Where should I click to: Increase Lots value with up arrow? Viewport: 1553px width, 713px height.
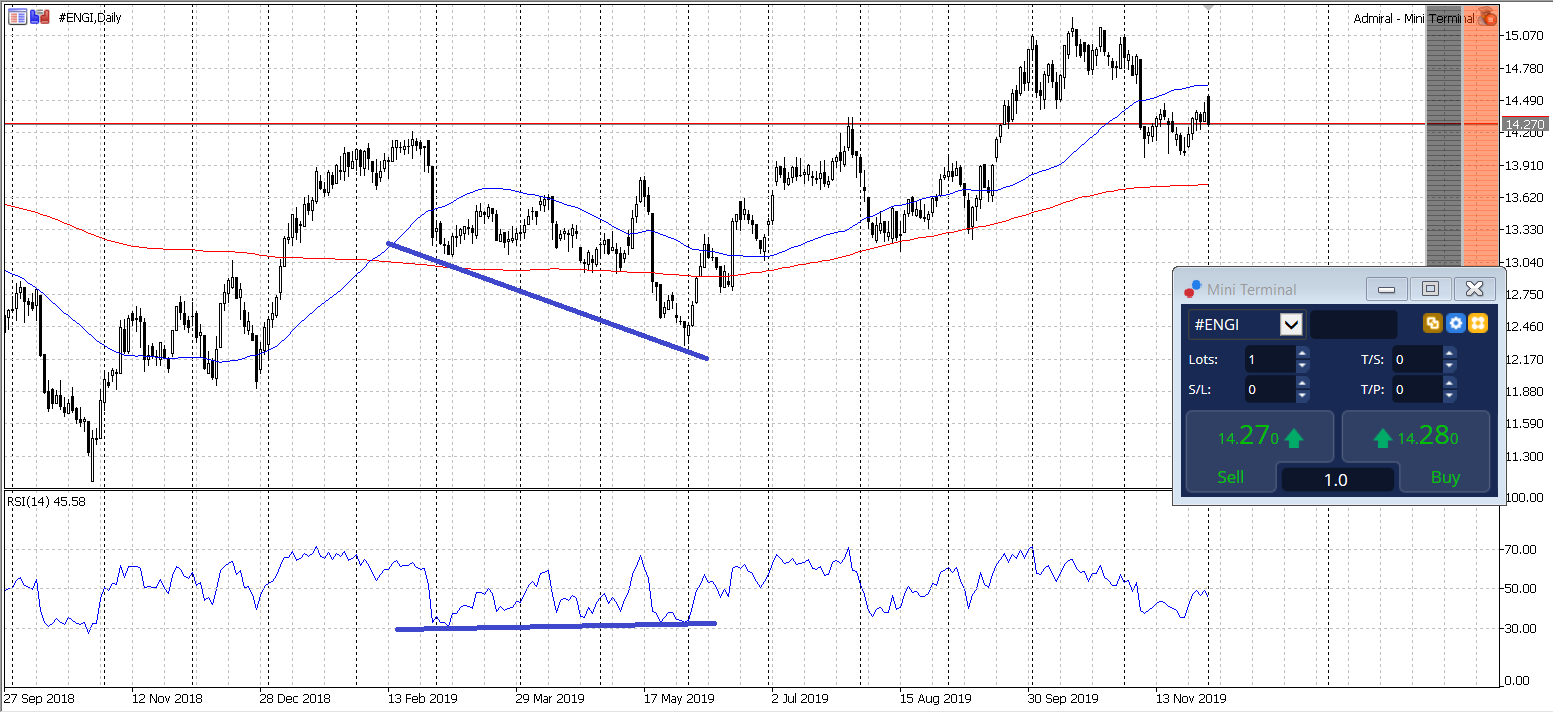pos(1302,352)
